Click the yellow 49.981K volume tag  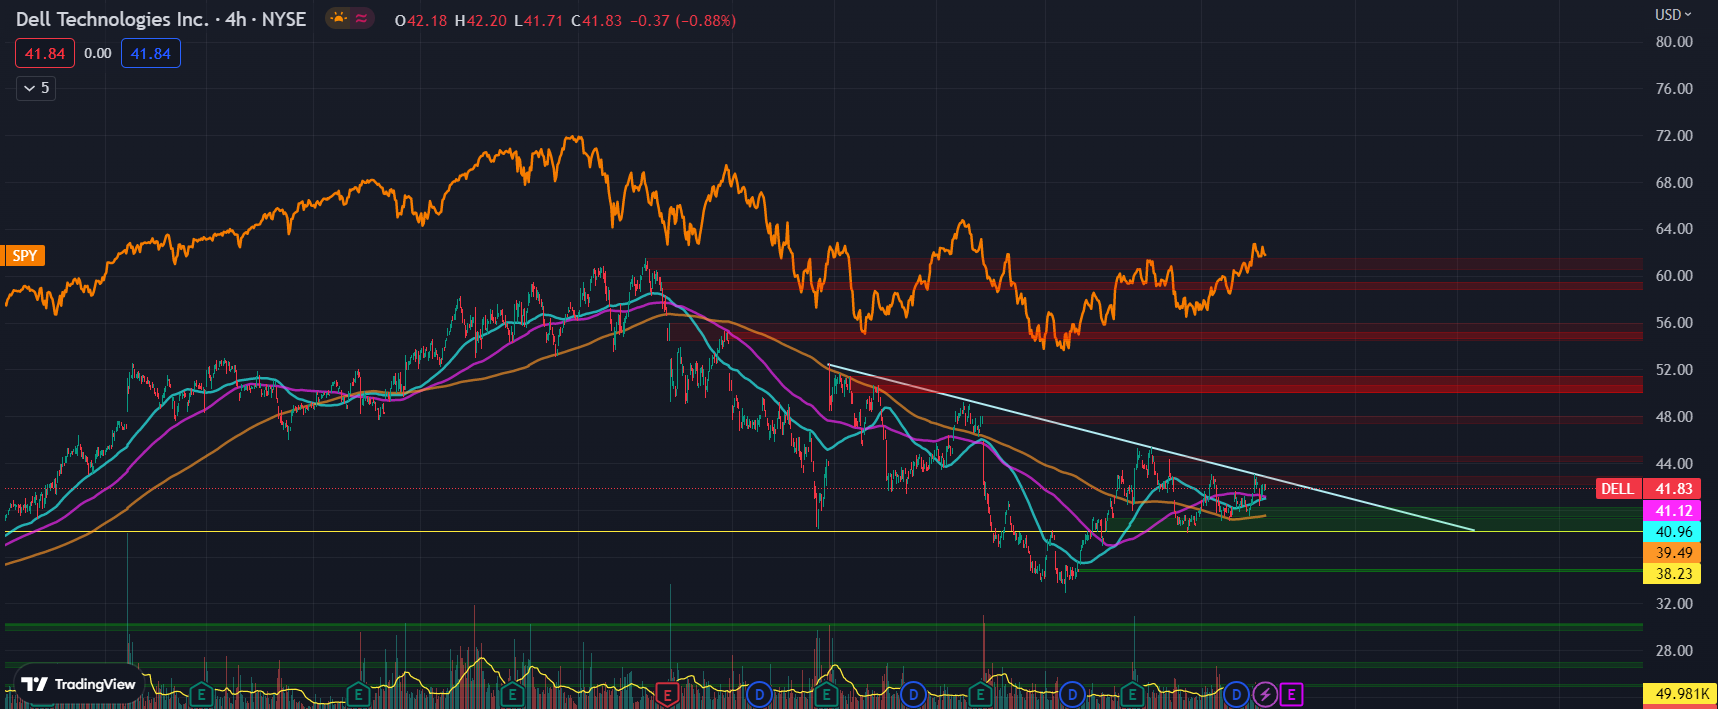pyautogui.click(x=1680, y=694)
